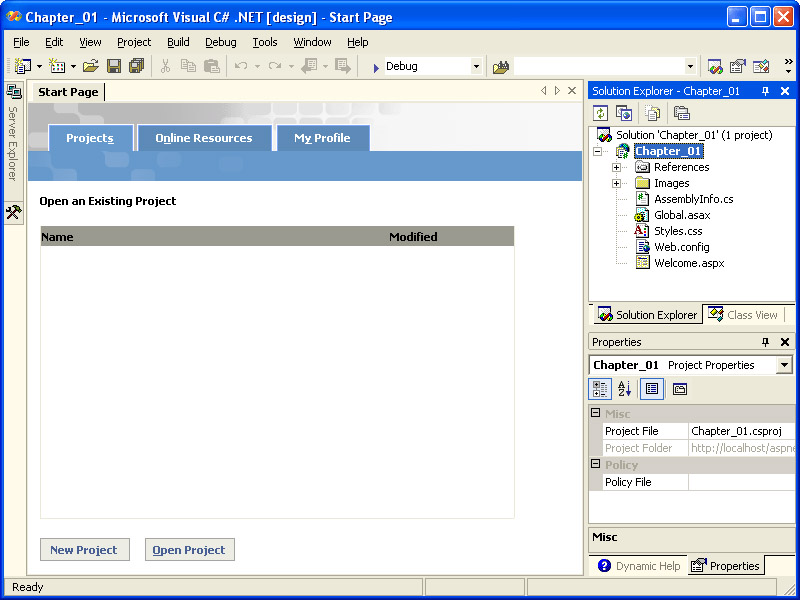
Task: Open the Toolbox from the left sidebar
Action: 14,212
